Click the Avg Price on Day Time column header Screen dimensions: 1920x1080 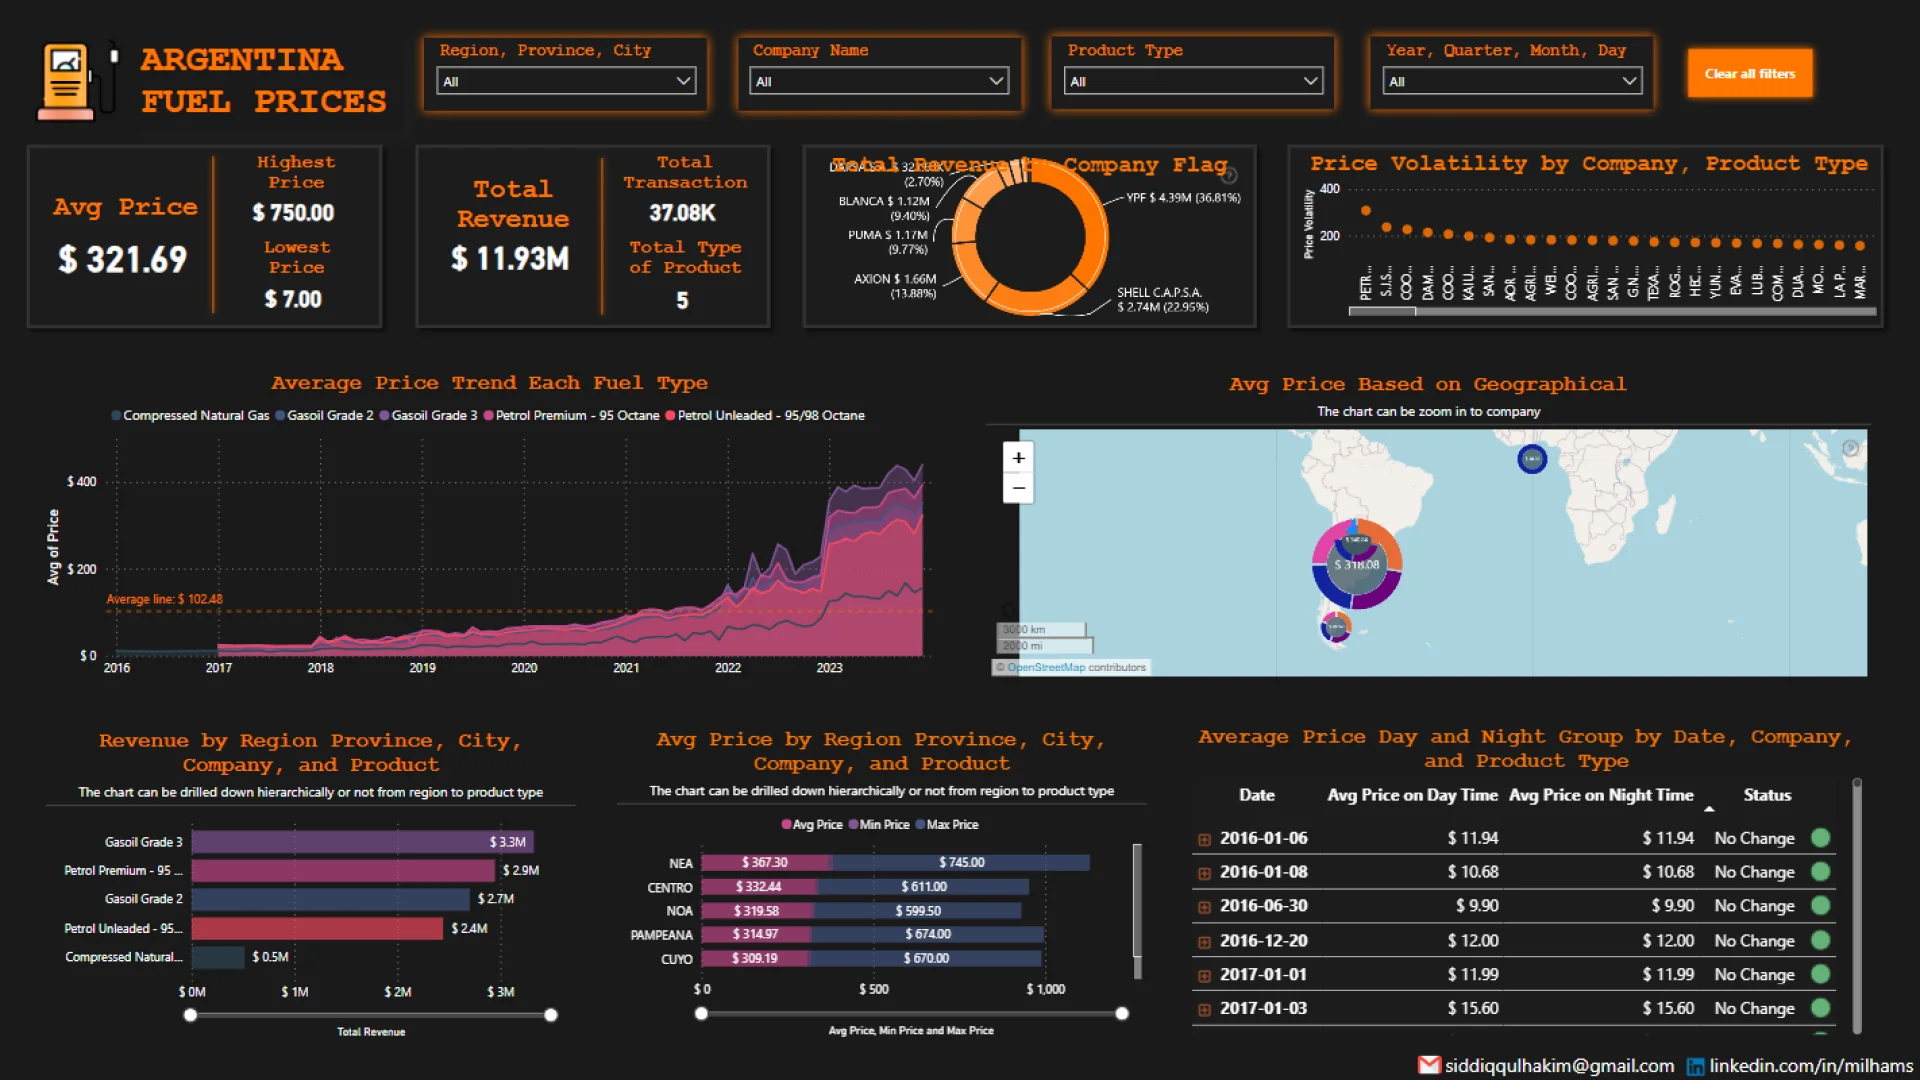1412,795
